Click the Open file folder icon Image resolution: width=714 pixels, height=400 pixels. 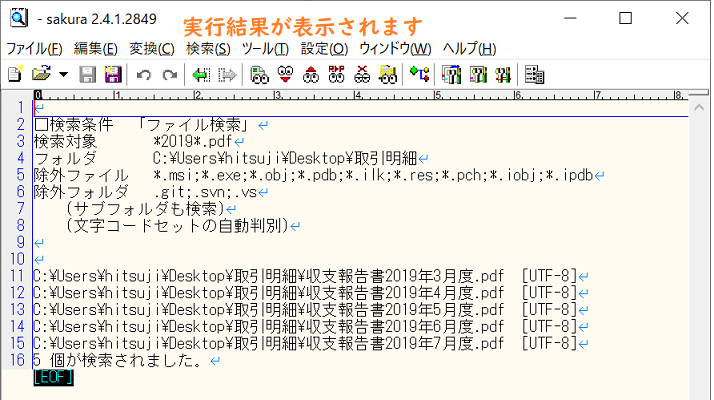coord(41,74)
